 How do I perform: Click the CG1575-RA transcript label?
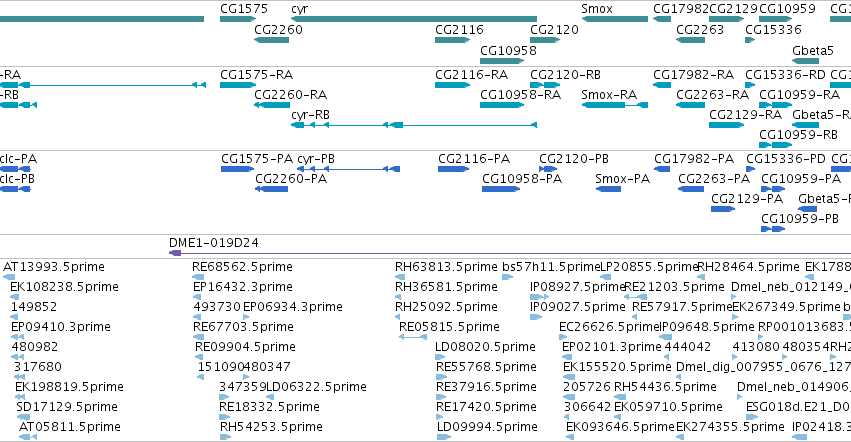(x=256, y=74)
